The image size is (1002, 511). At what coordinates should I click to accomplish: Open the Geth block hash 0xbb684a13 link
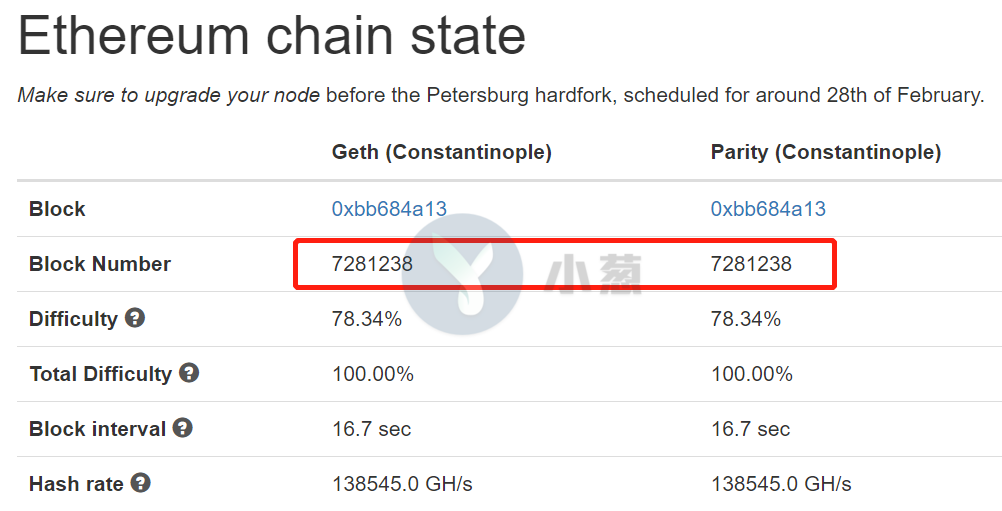click(x=389, y=209)
